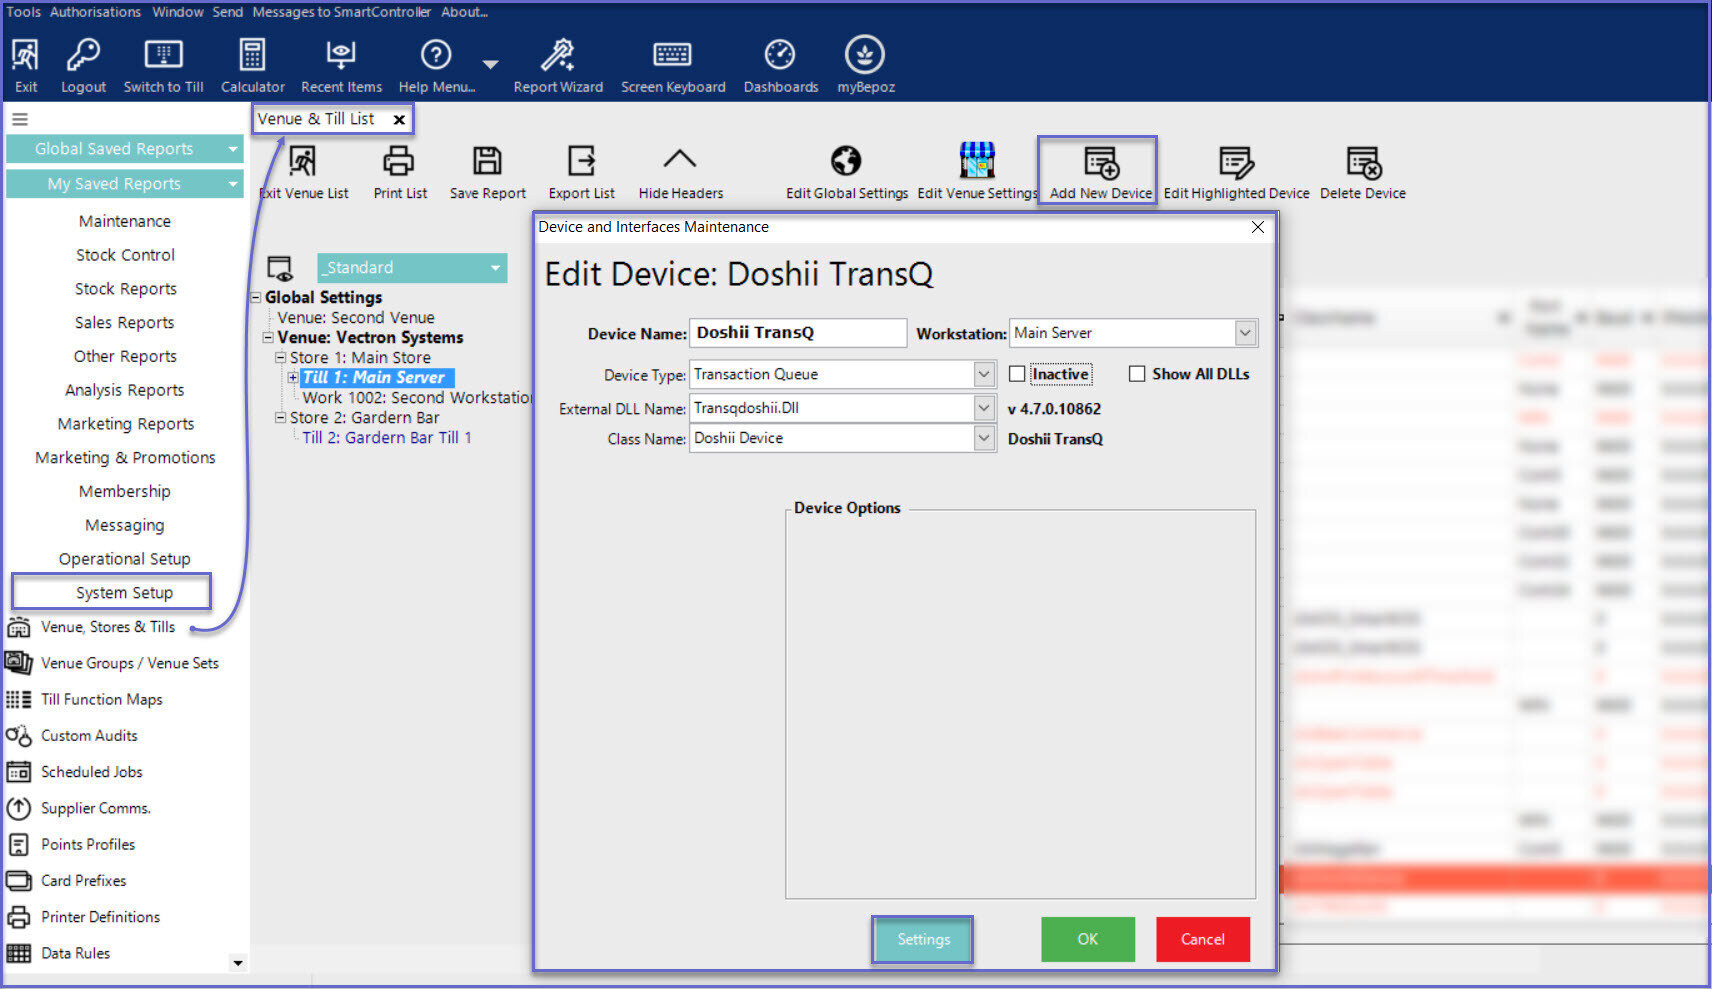Open the Tools menu

click(23, 12)
